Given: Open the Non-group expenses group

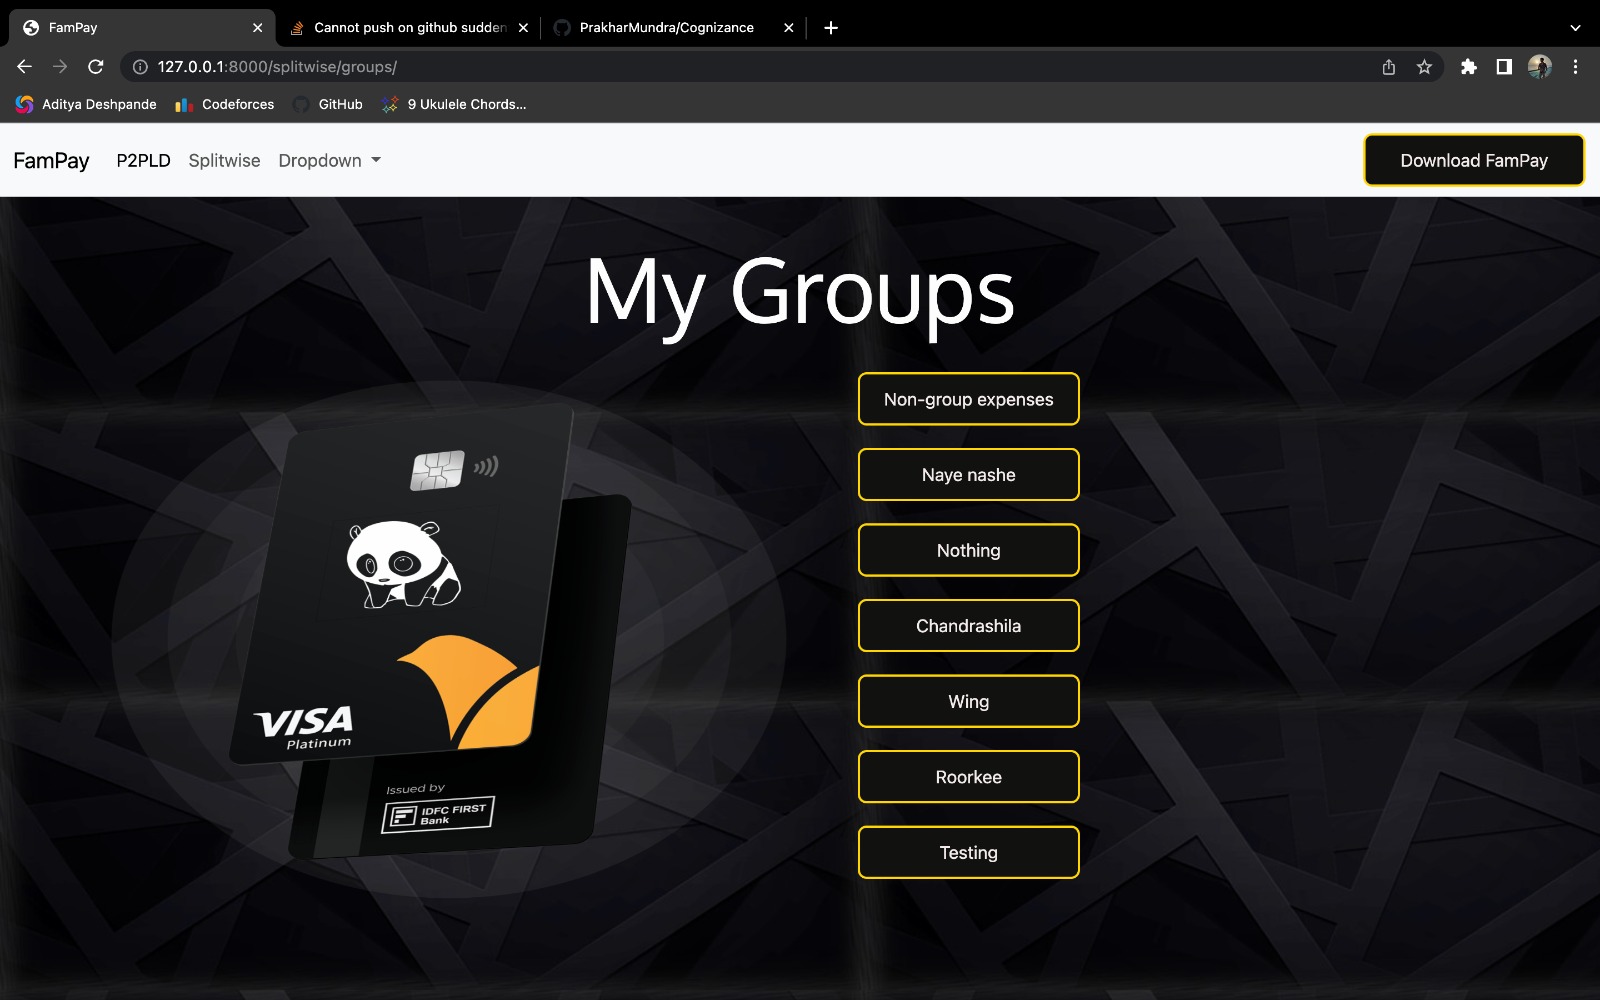Looking at the screenshot, I should pos(969,399).
